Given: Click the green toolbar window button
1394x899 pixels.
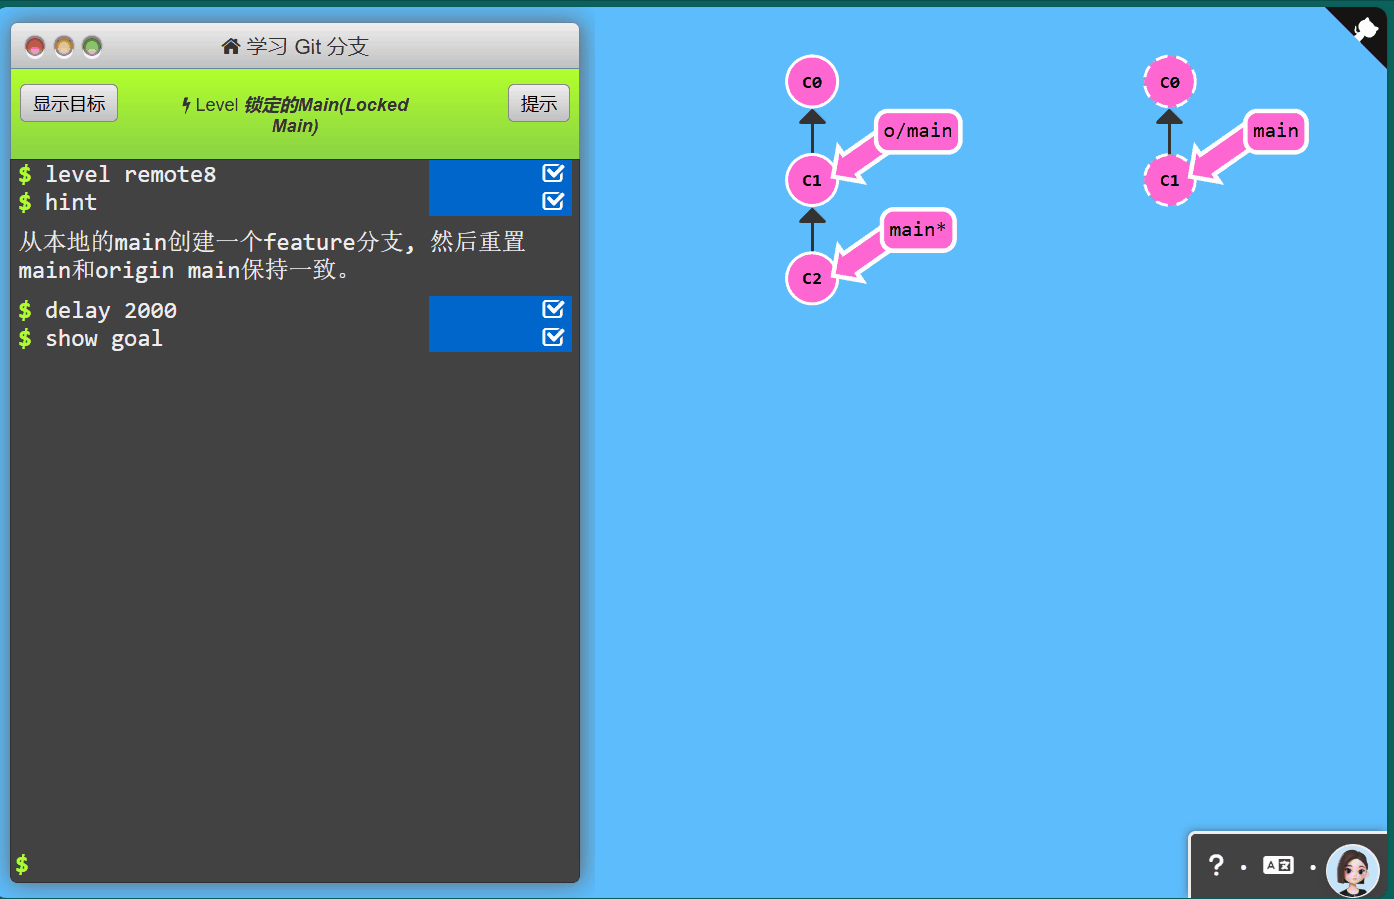Looking at the screenshot, I should coord(92,46).
